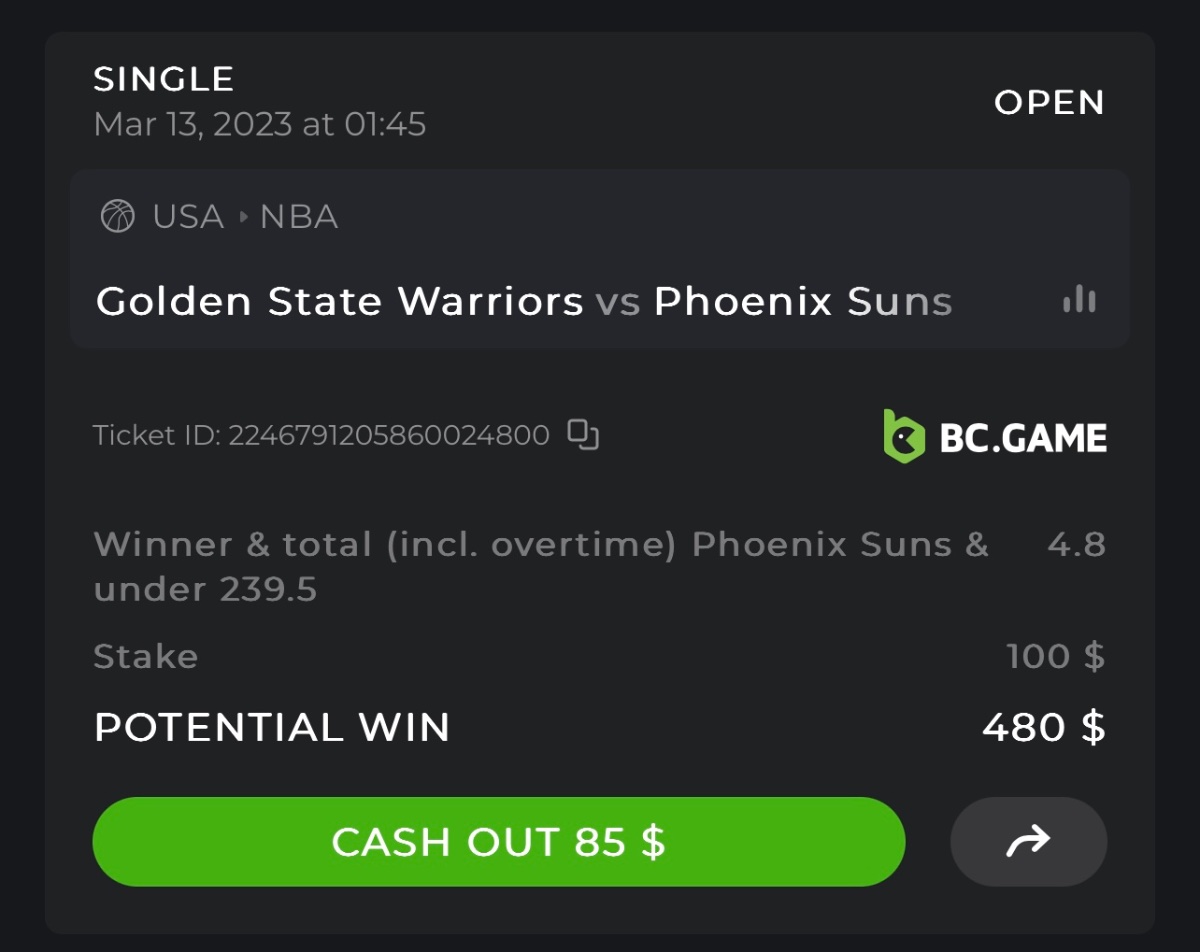
Task: Click the POTENTIAL WIN label
Action: coord(272,727)
